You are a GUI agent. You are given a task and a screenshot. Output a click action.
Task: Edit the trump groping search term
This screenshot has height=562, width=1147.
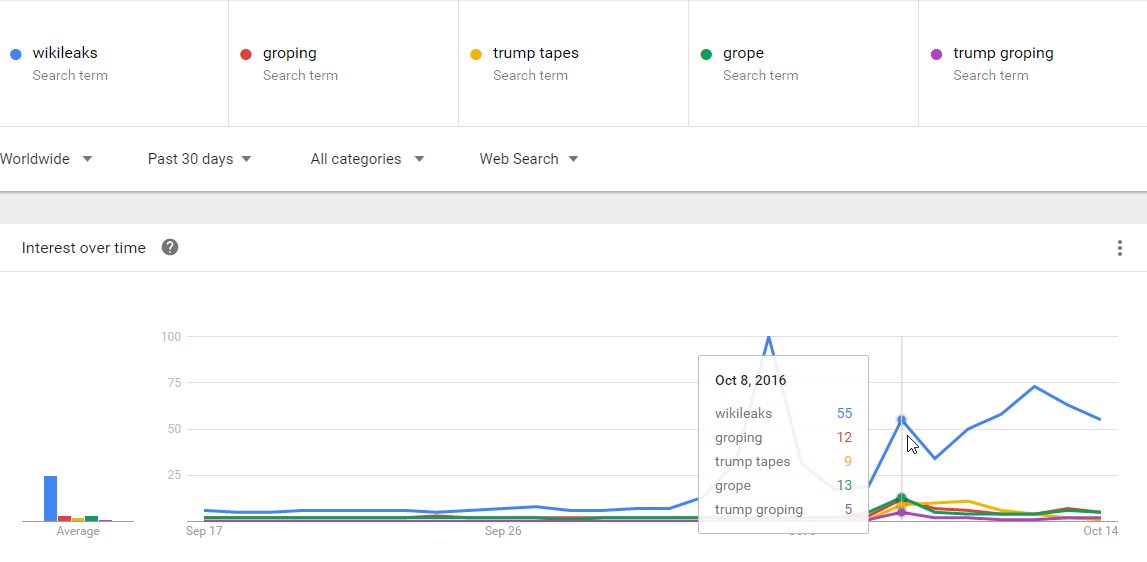point(1003,53)
